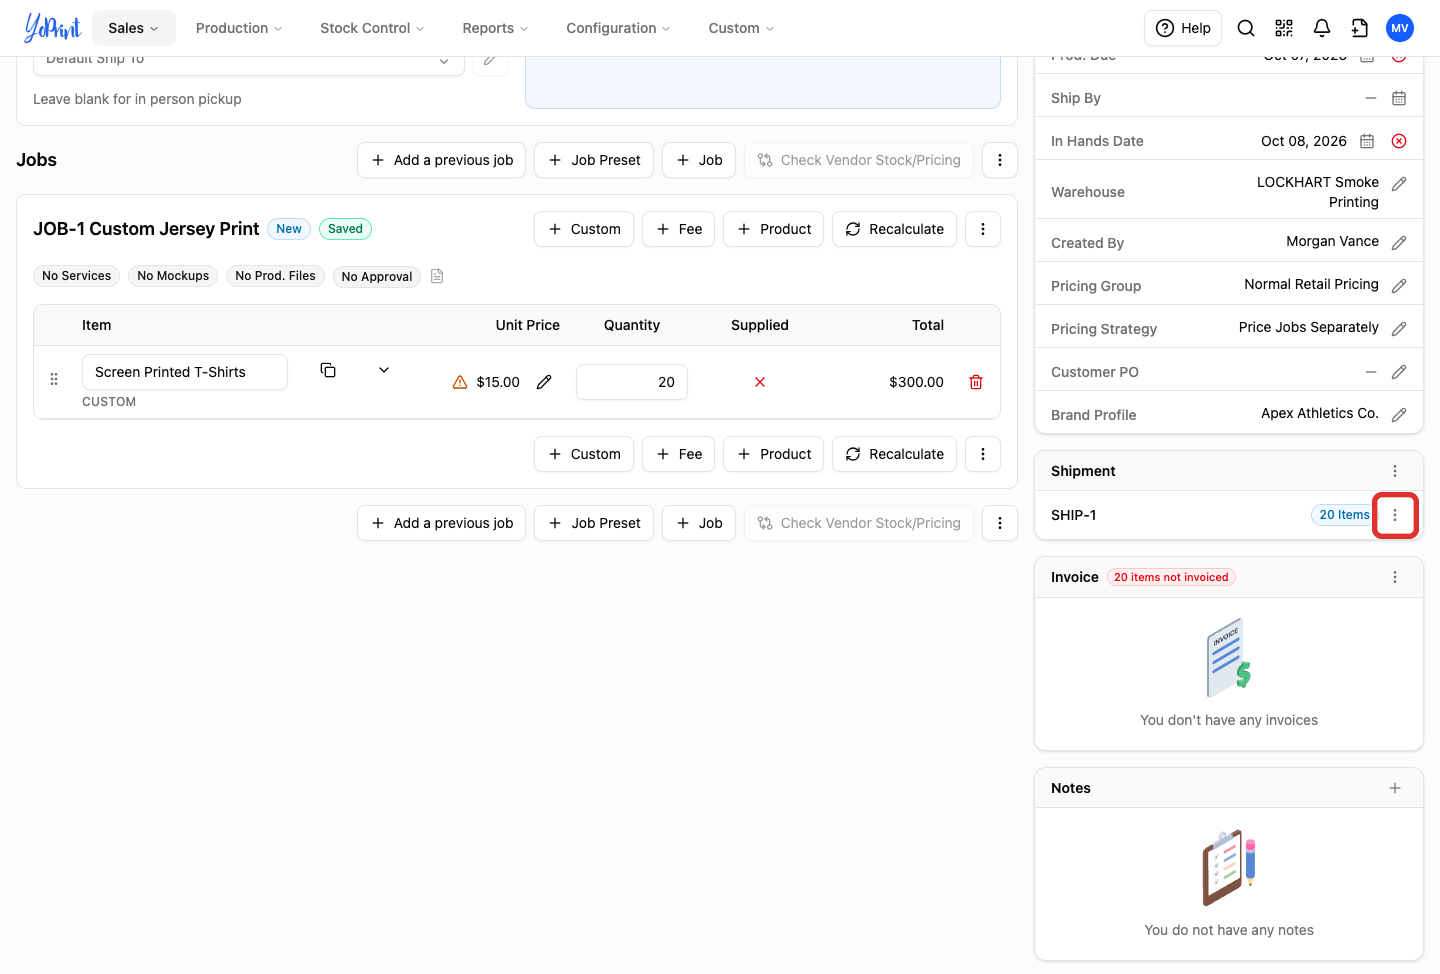The height and width of the screenshot is (974, 1440).
Task: Edit the Created By field
Action: point(1399,243)
